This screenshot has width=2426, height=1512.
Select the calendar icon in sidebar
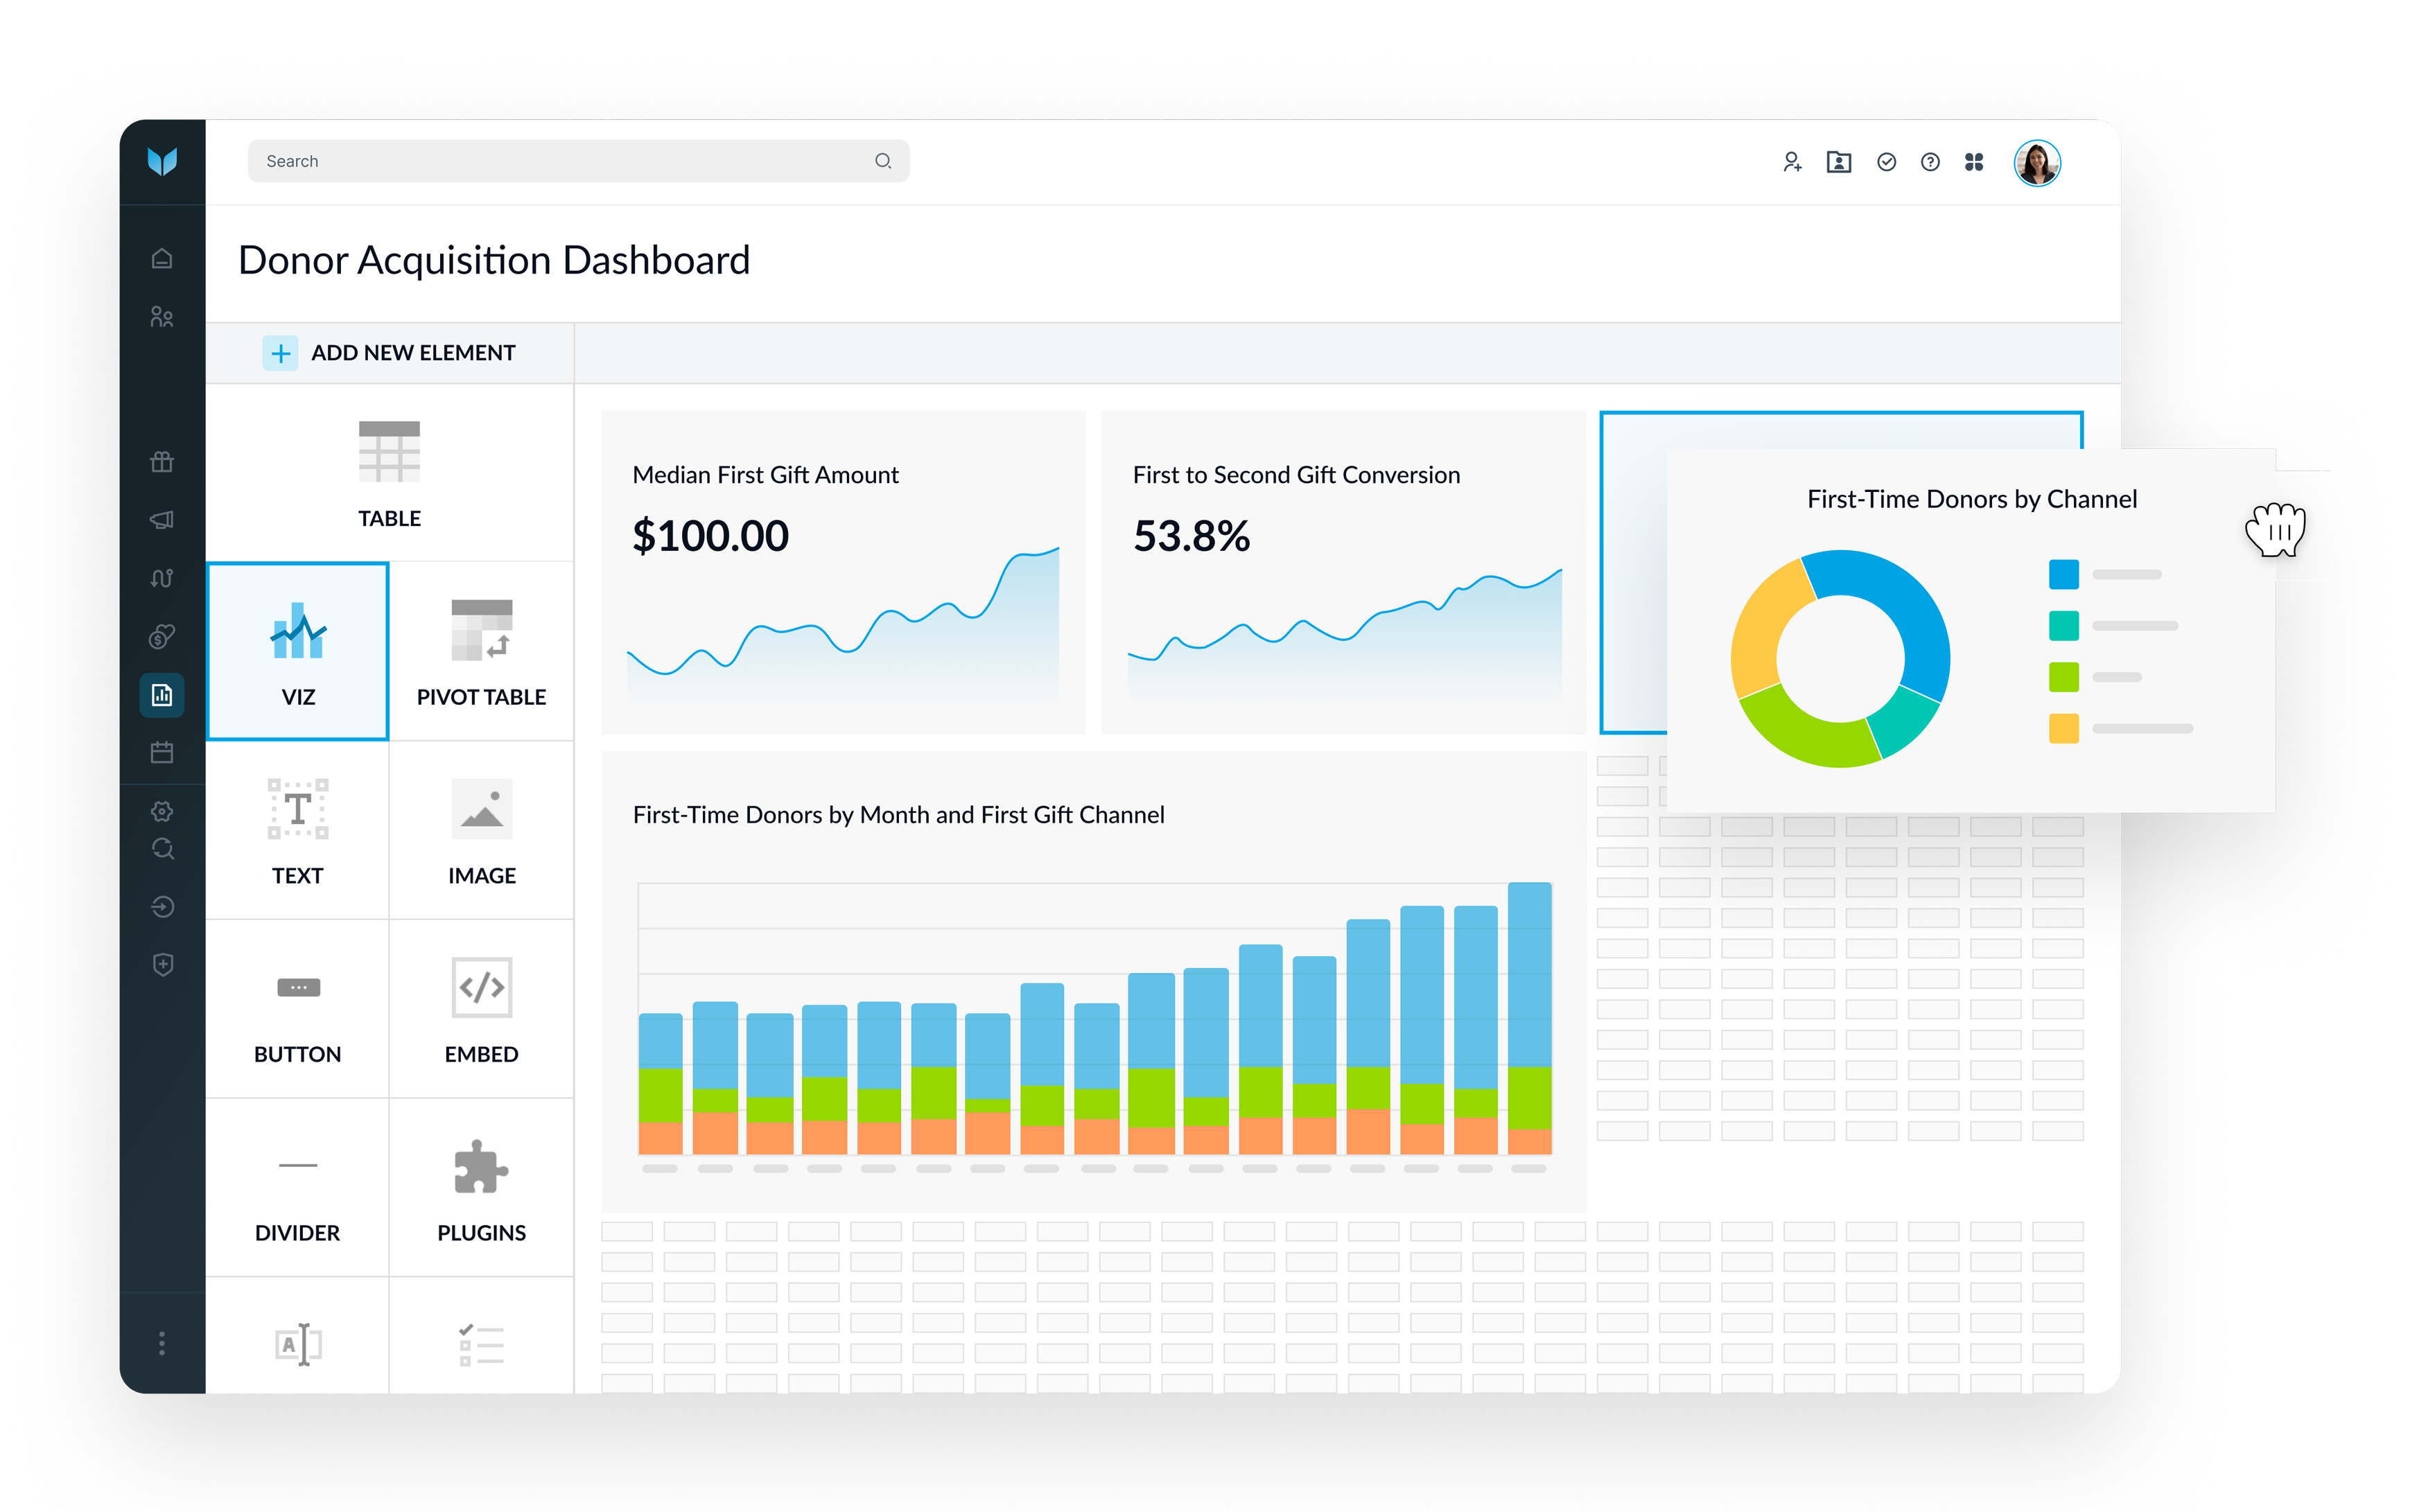[x=162, y=752]
